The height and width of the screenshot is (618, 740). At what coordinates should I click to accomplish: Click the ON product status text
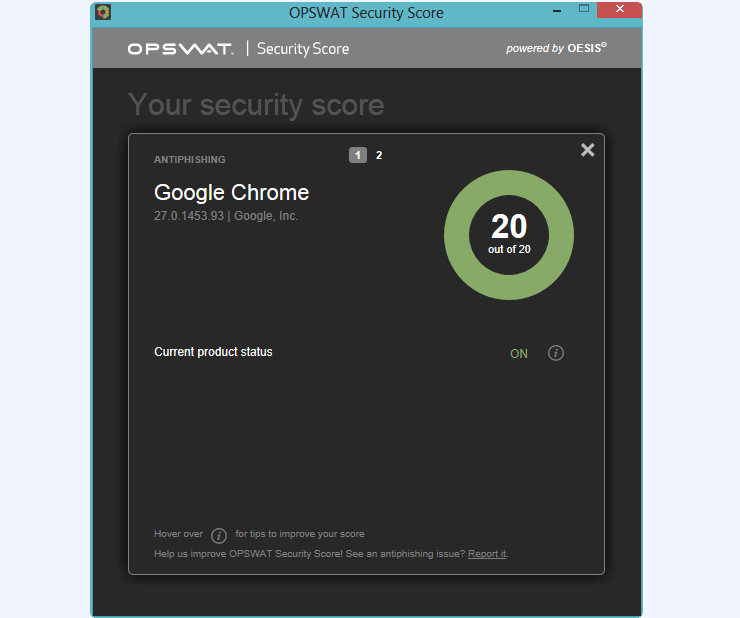[519, 354]
